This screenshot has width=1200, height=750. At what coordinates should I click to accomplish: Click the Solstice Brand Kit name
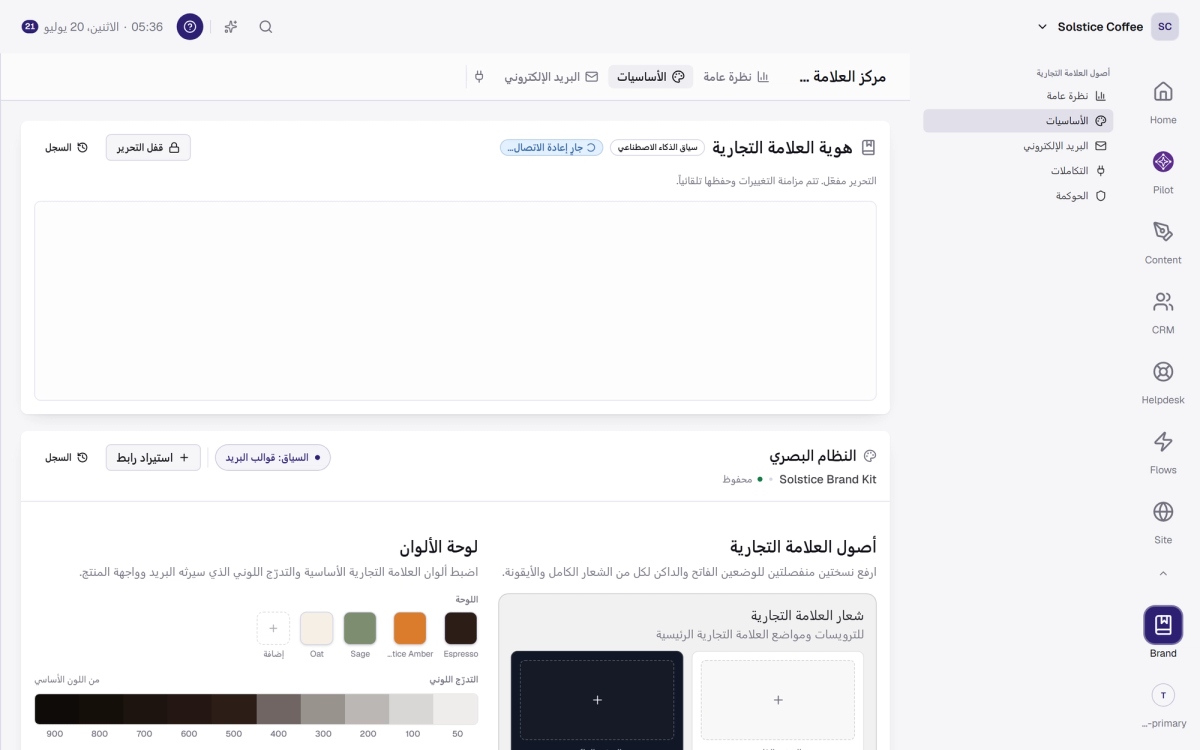coord(828,479)
